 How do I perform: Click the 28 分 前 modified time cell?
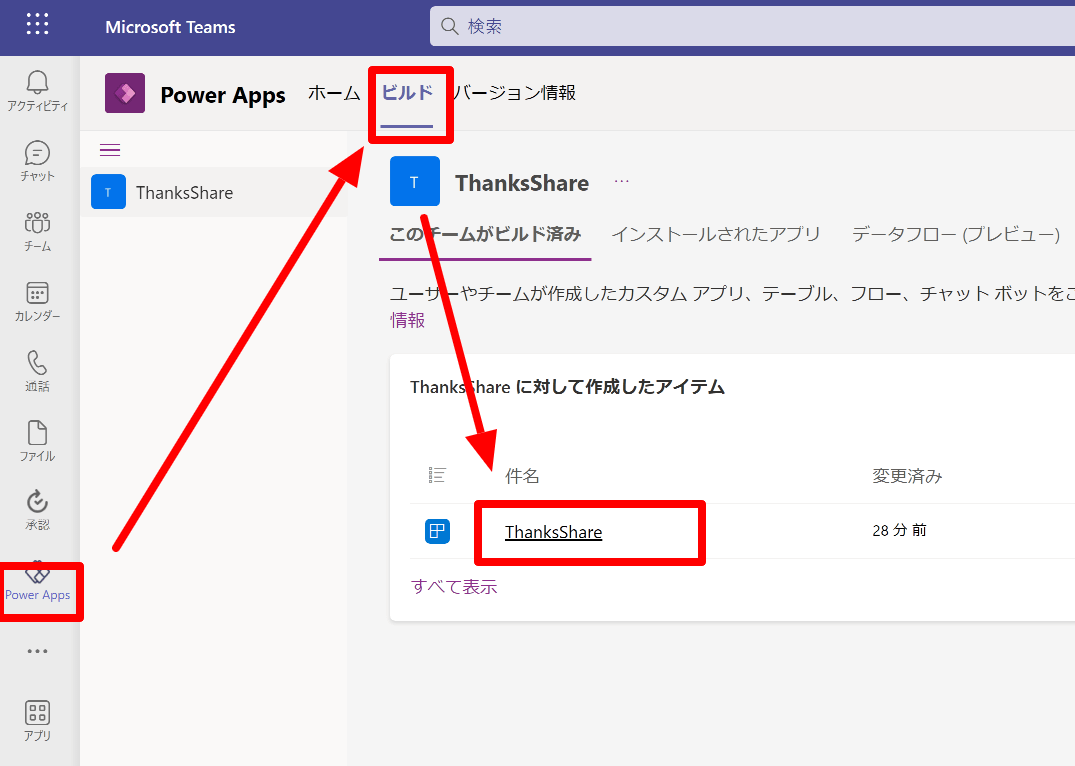(899, 530)
